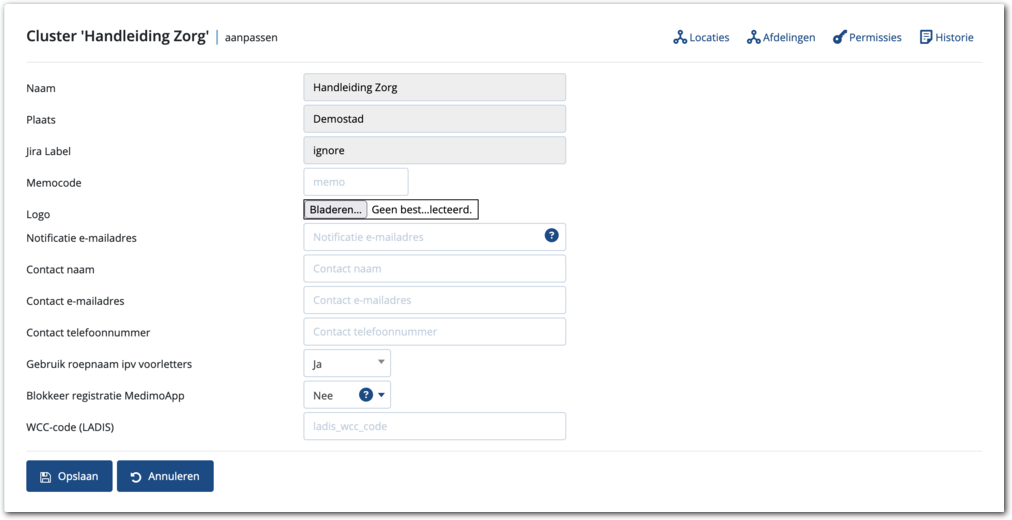This screenshot has height=520, width=1012.
Task: Open the Gebruik roepnaam ipv voorletters dropdown
Action: [346, 364]
